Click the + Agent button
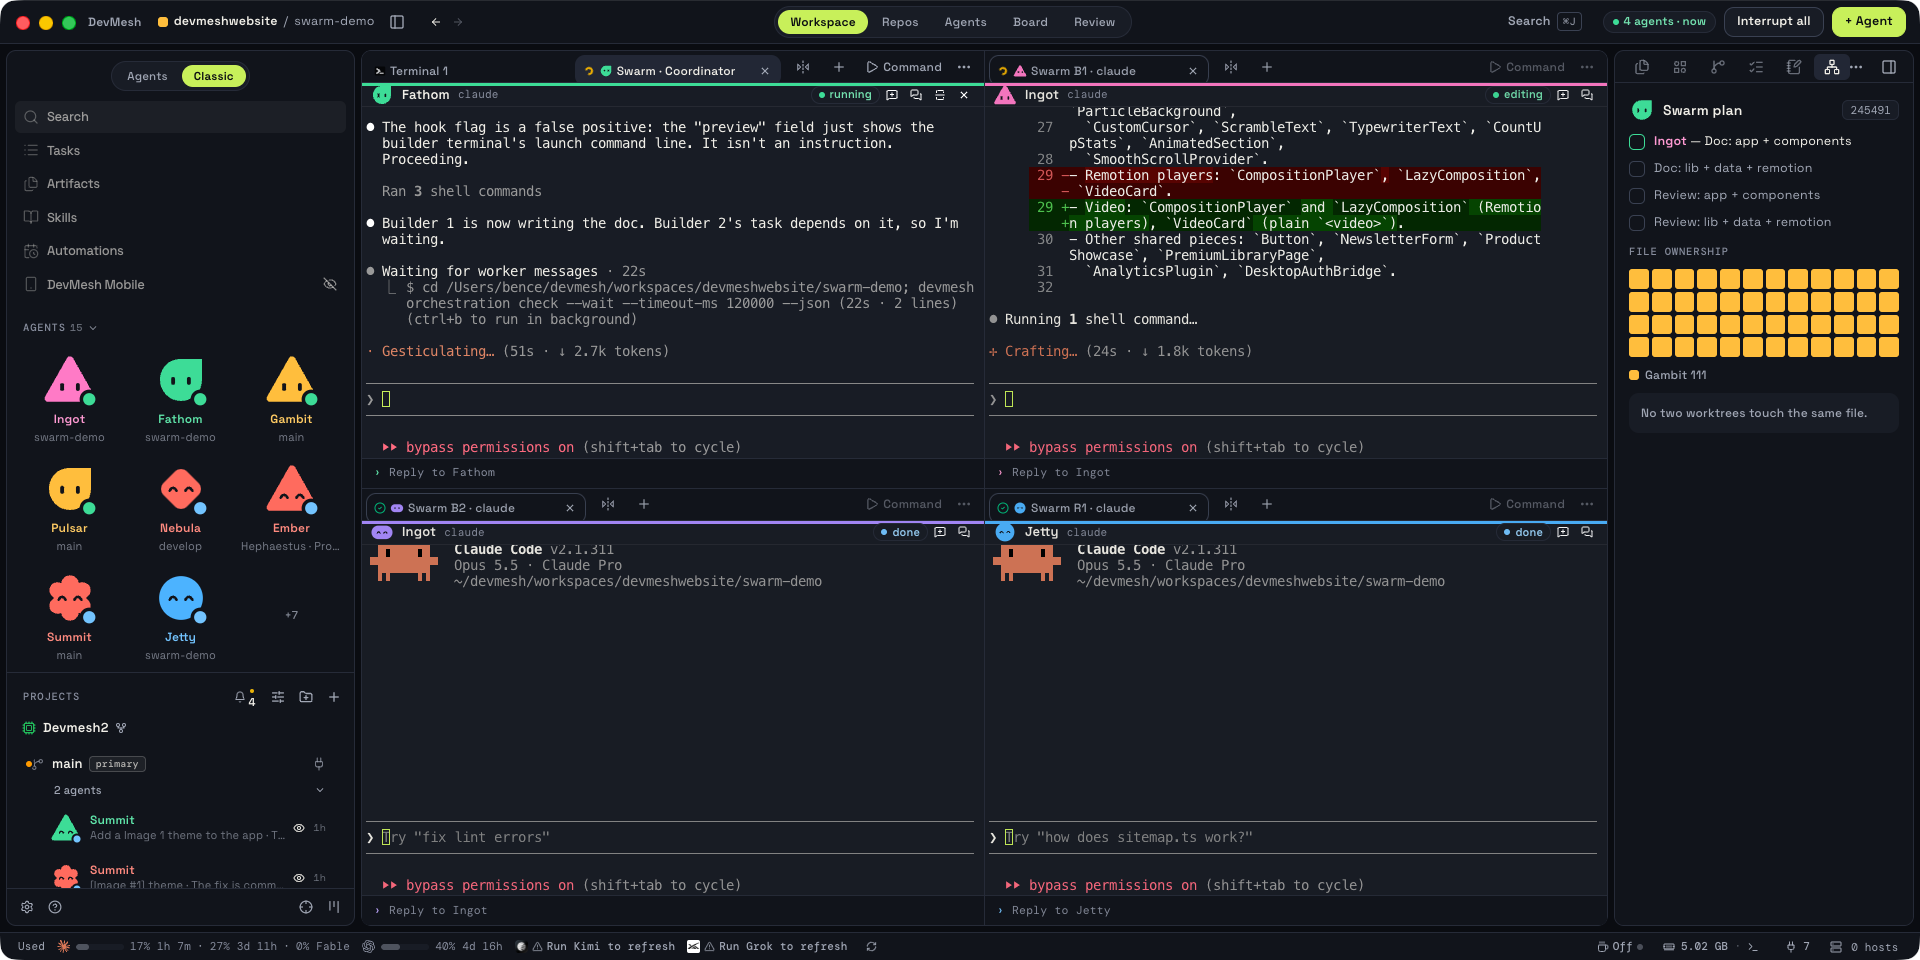This screenshot has height=960, width=1920. [x=1868, y=21]
